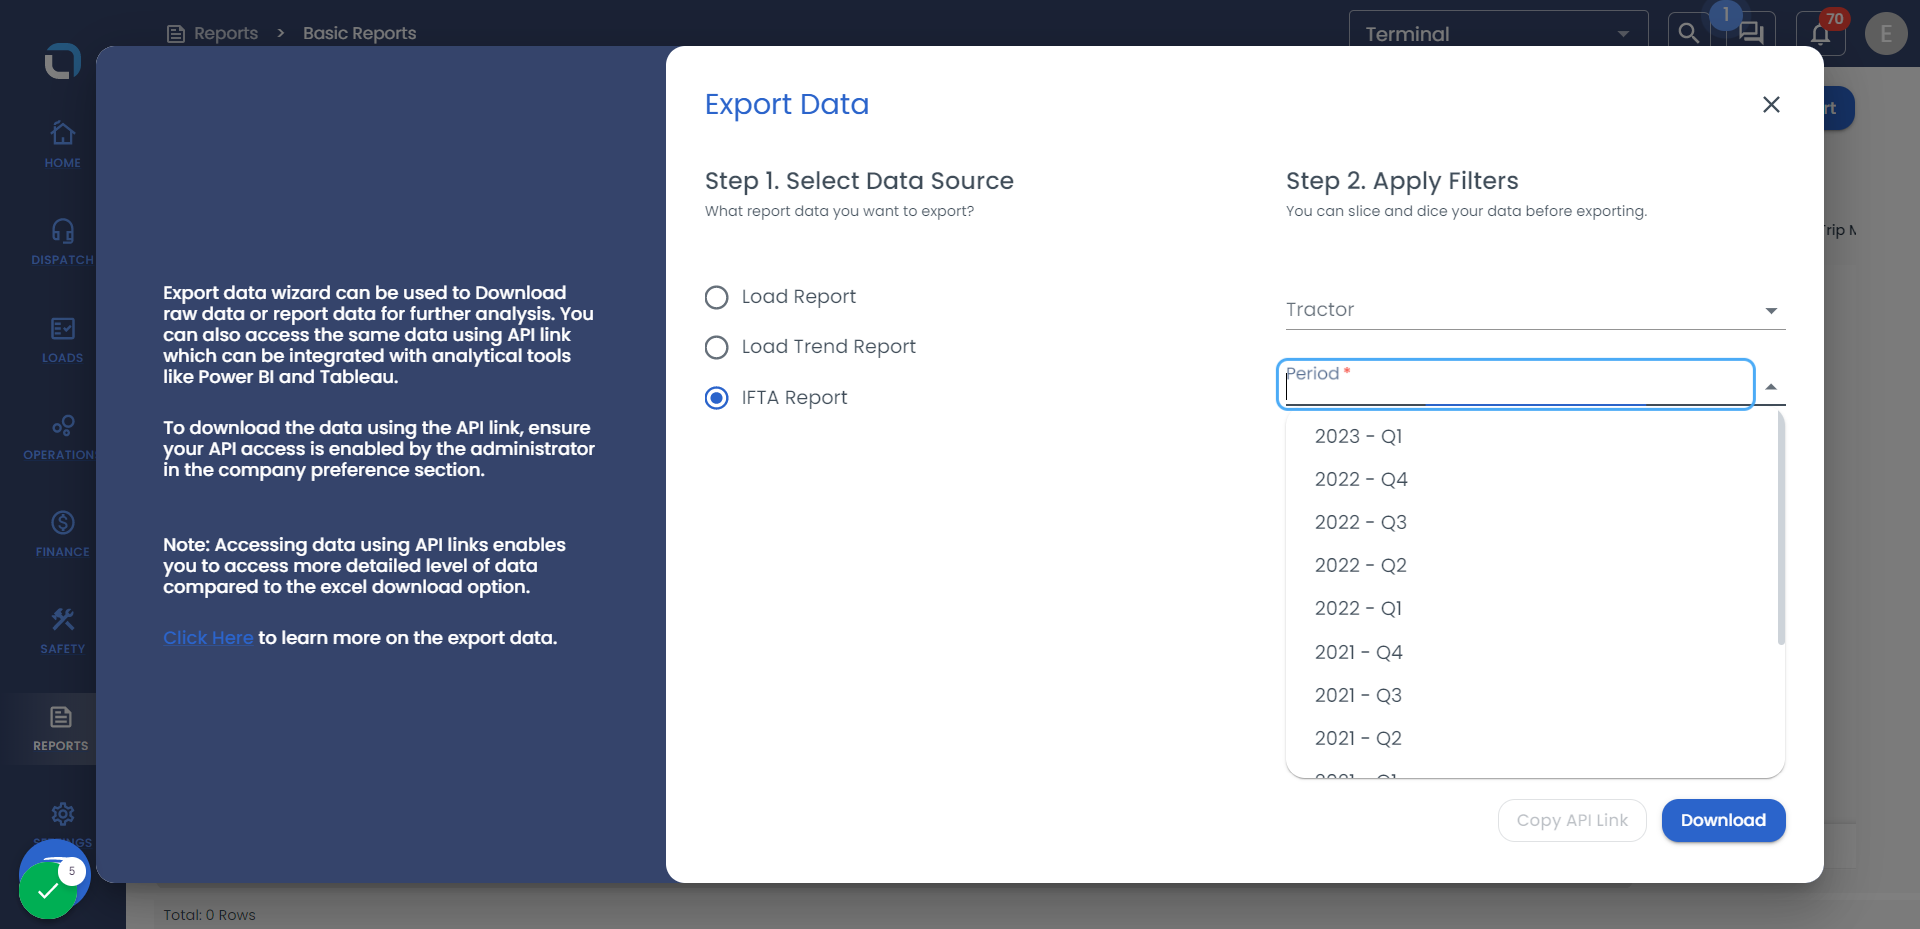Click the period list scrollbar

point(1781,530)
